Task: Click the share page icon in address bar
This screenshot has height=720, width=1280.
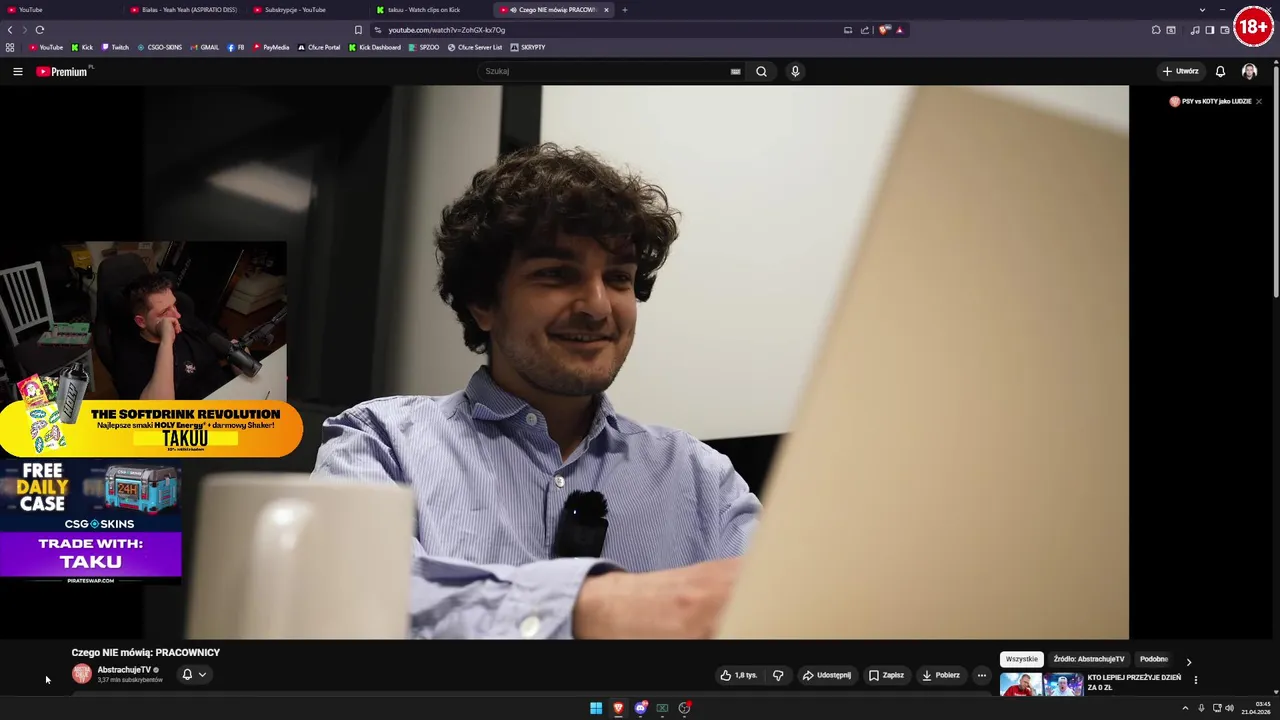Action: pyautogui.click(x=865, y=30)
